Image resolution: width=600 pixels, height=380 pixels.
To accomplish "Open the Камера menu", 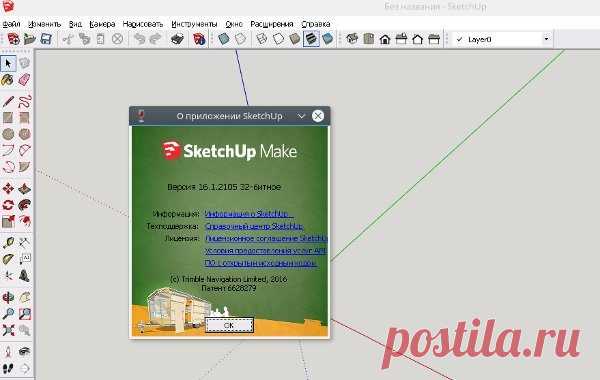I will (102, 24).
